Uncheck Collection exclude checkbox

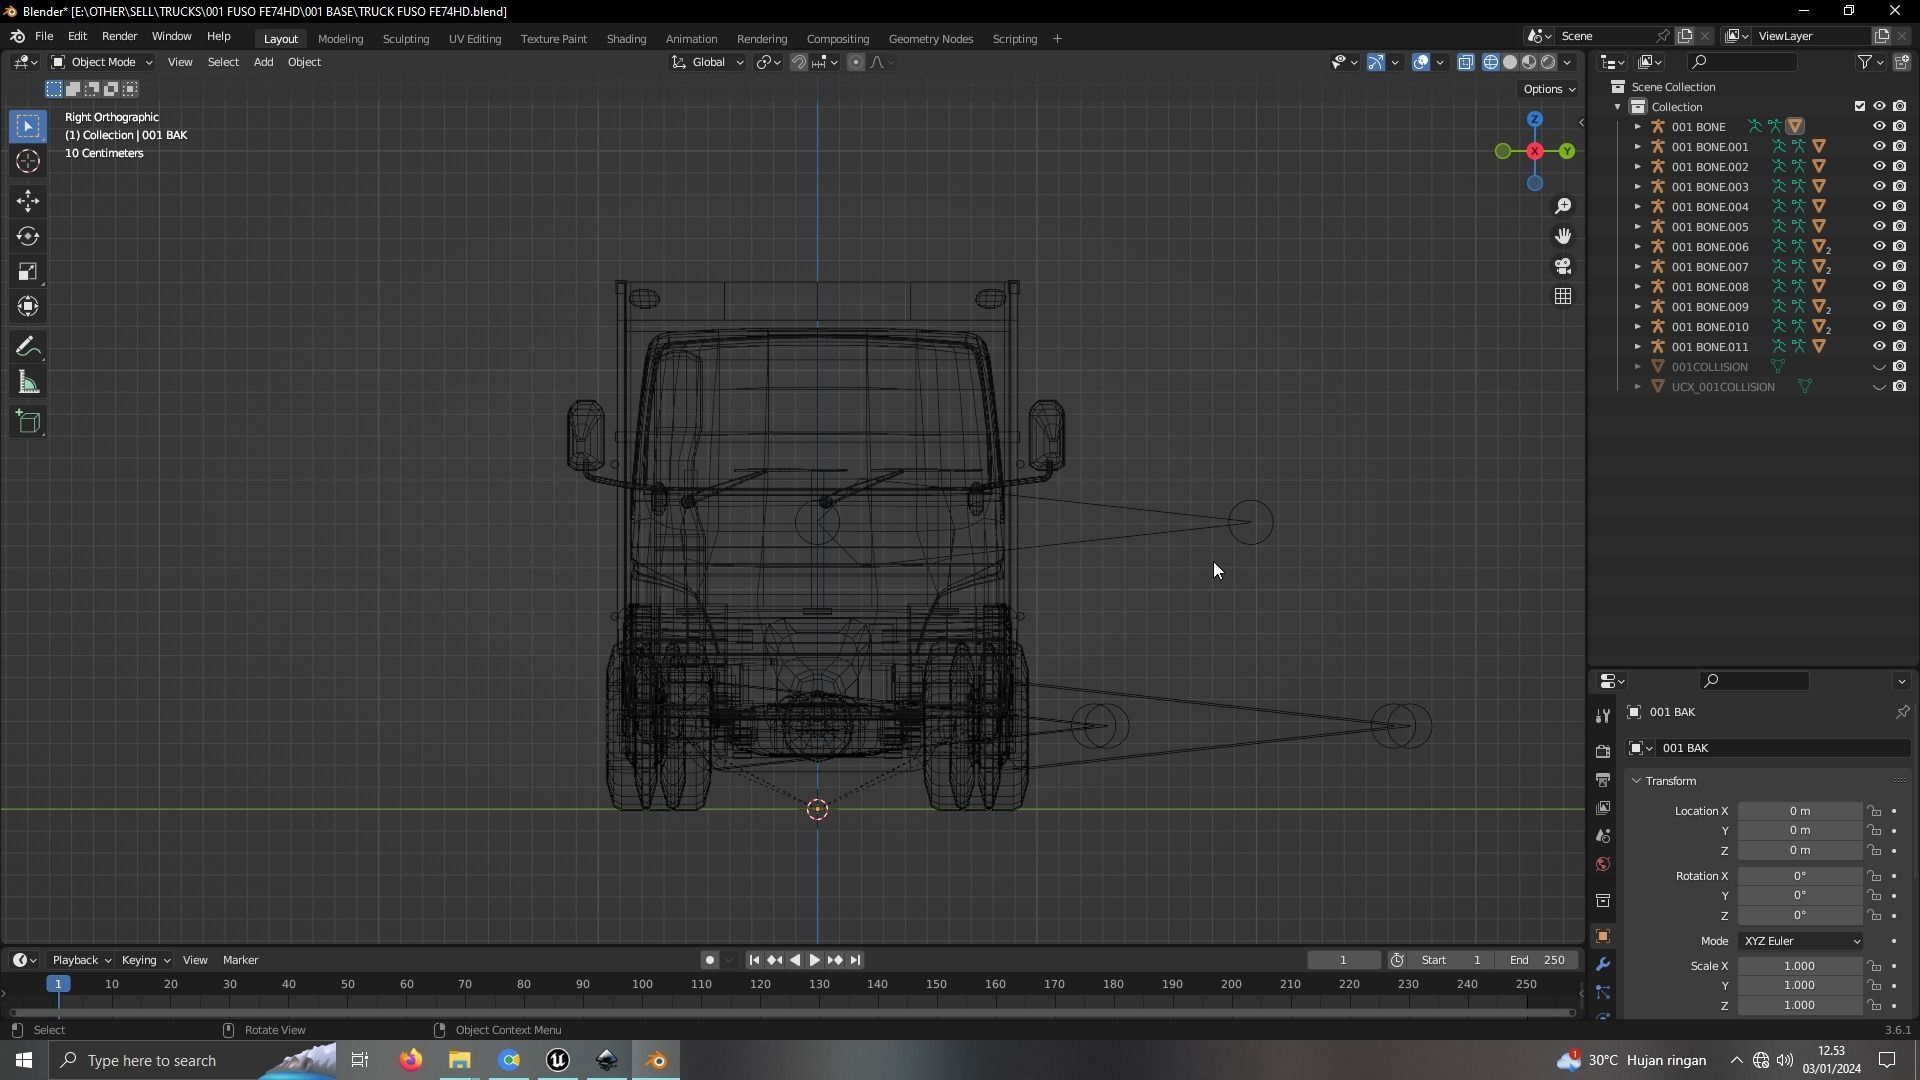1860,107
